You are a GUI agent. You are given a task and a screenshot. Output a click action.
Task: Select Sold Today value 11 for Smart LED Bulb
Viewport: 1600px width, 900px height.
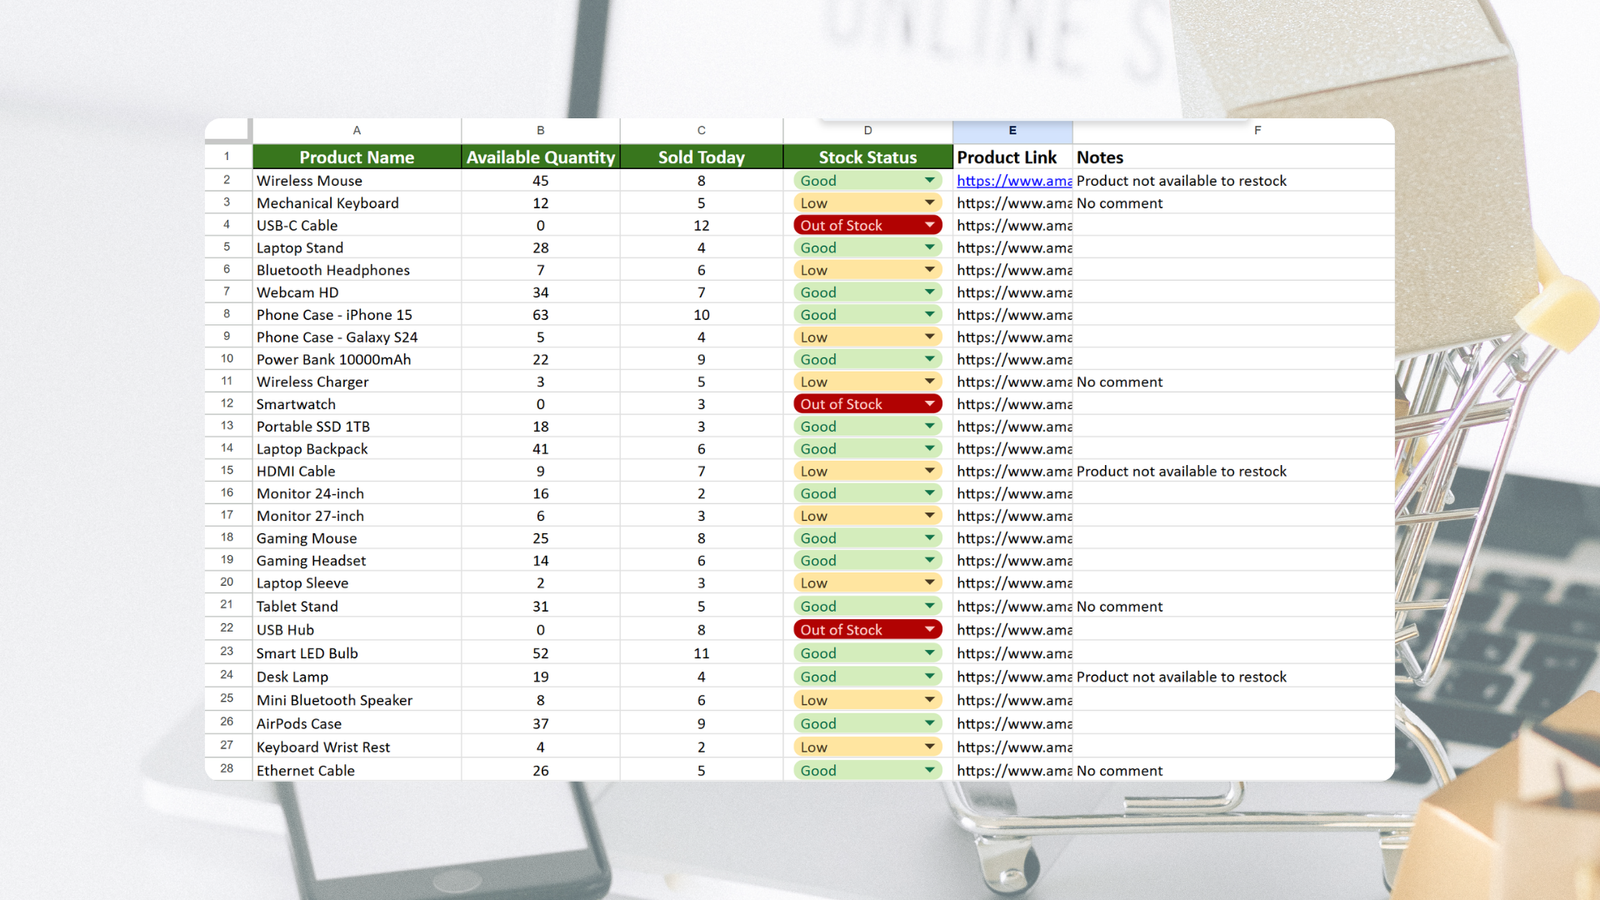(x=701, y=653)
